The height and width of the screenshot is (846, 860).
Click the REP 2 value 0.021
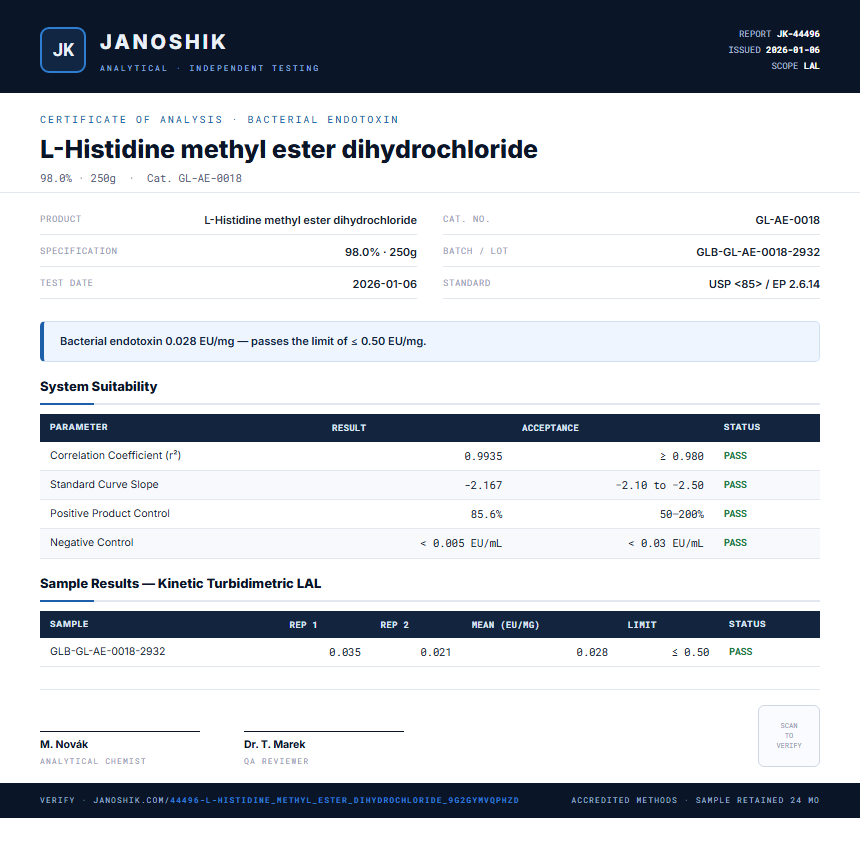point(435,652)
